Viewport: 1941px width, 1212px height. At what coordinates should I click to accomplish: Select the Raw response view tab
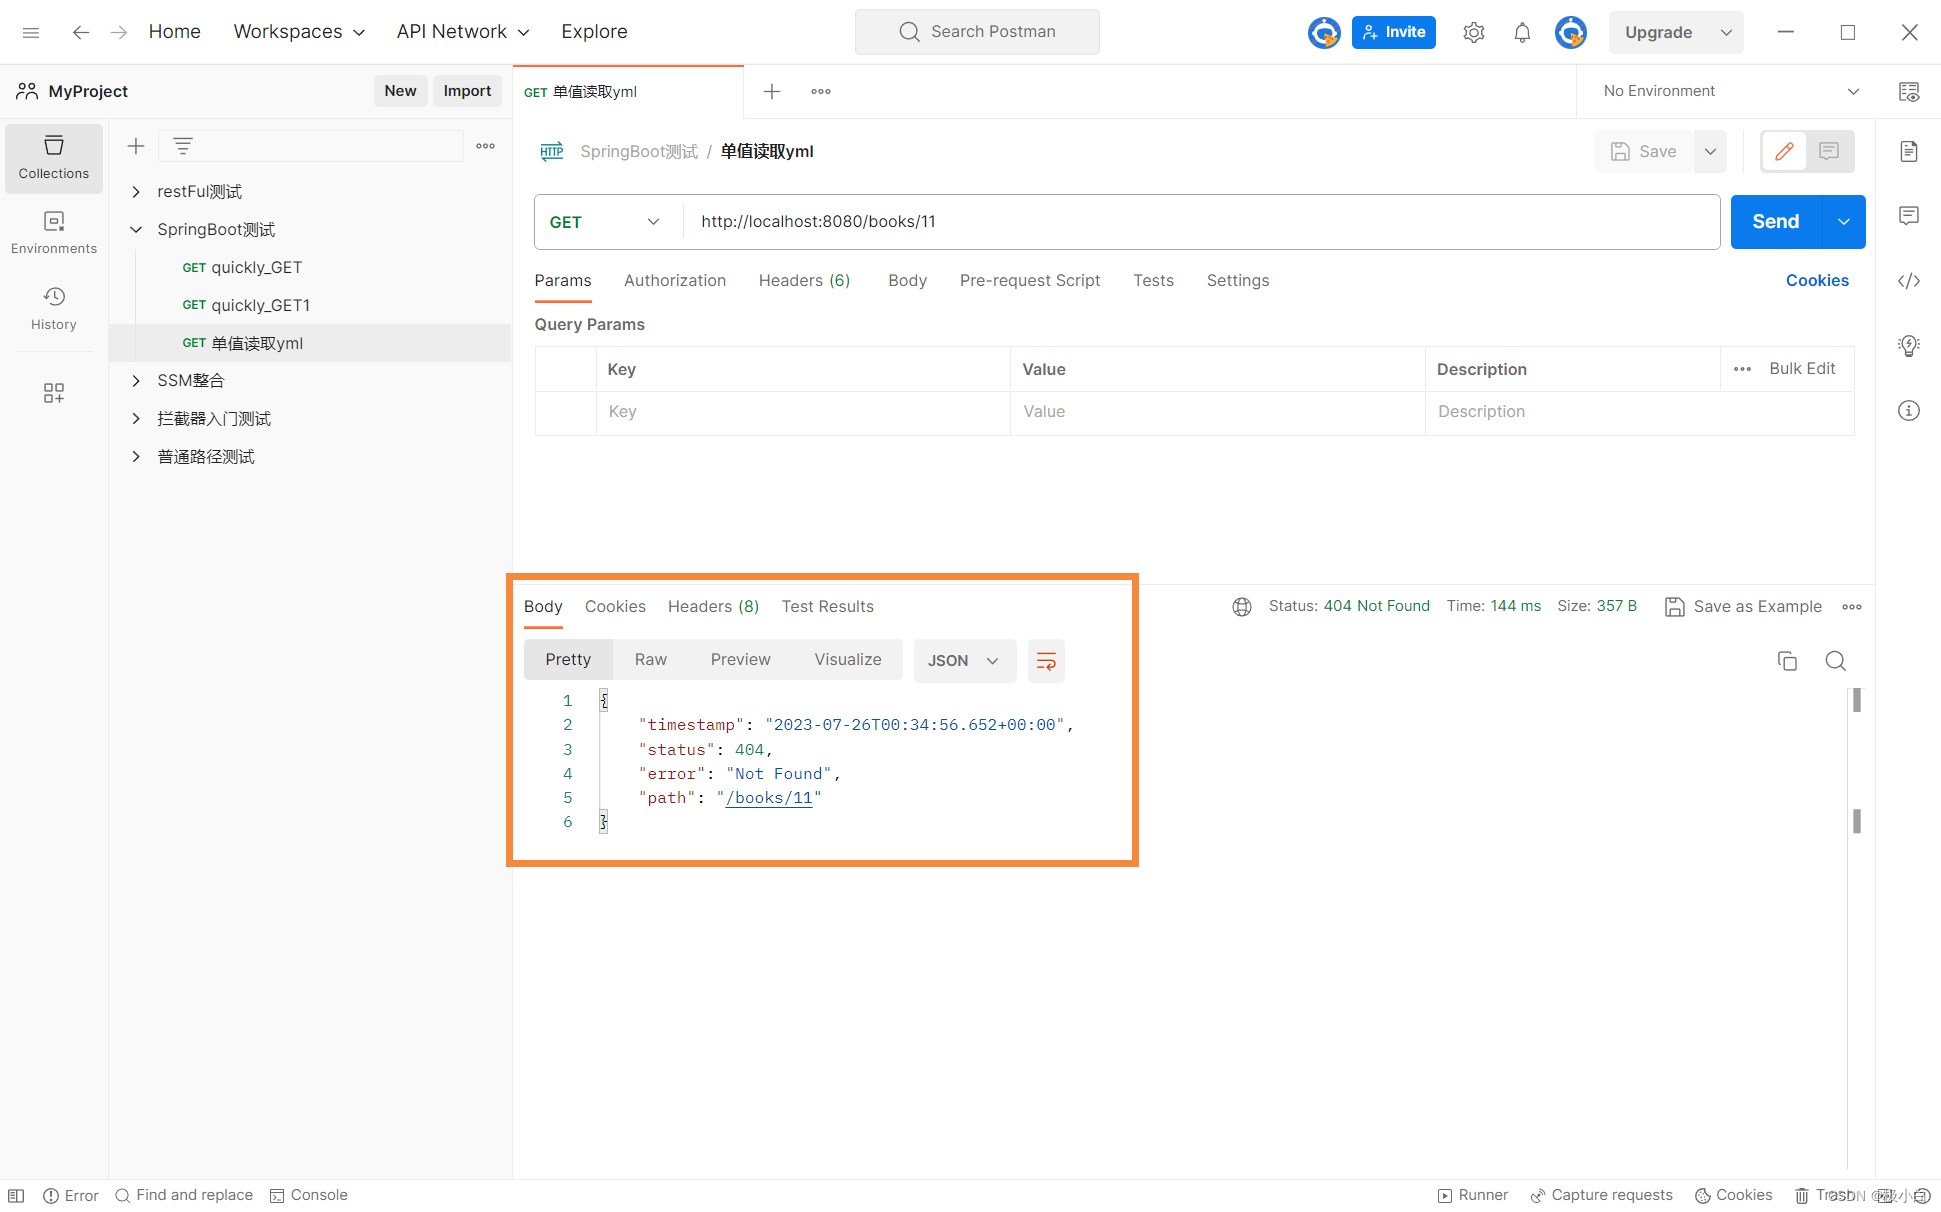(651, 660)
